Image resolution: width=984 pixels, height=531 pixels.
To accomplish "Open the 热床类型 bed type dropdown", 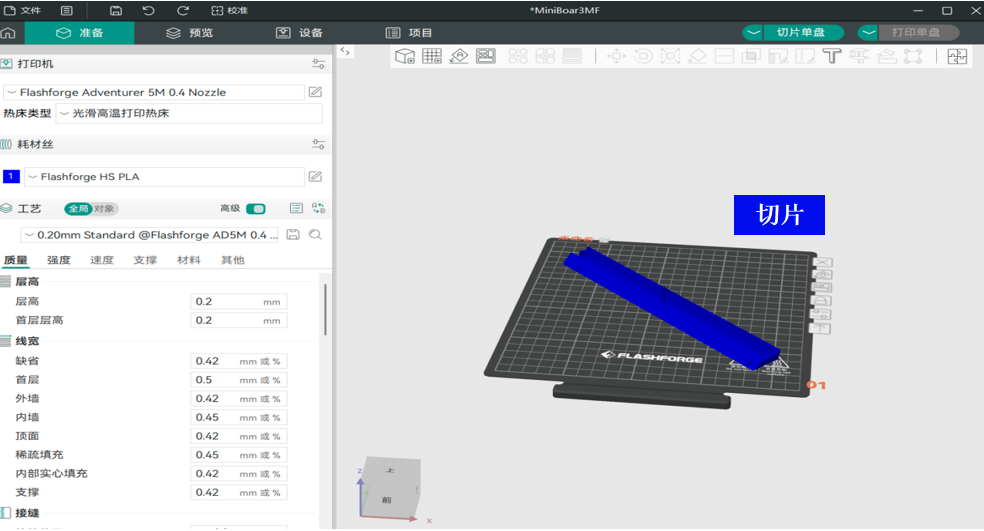I will click(189, 114).
